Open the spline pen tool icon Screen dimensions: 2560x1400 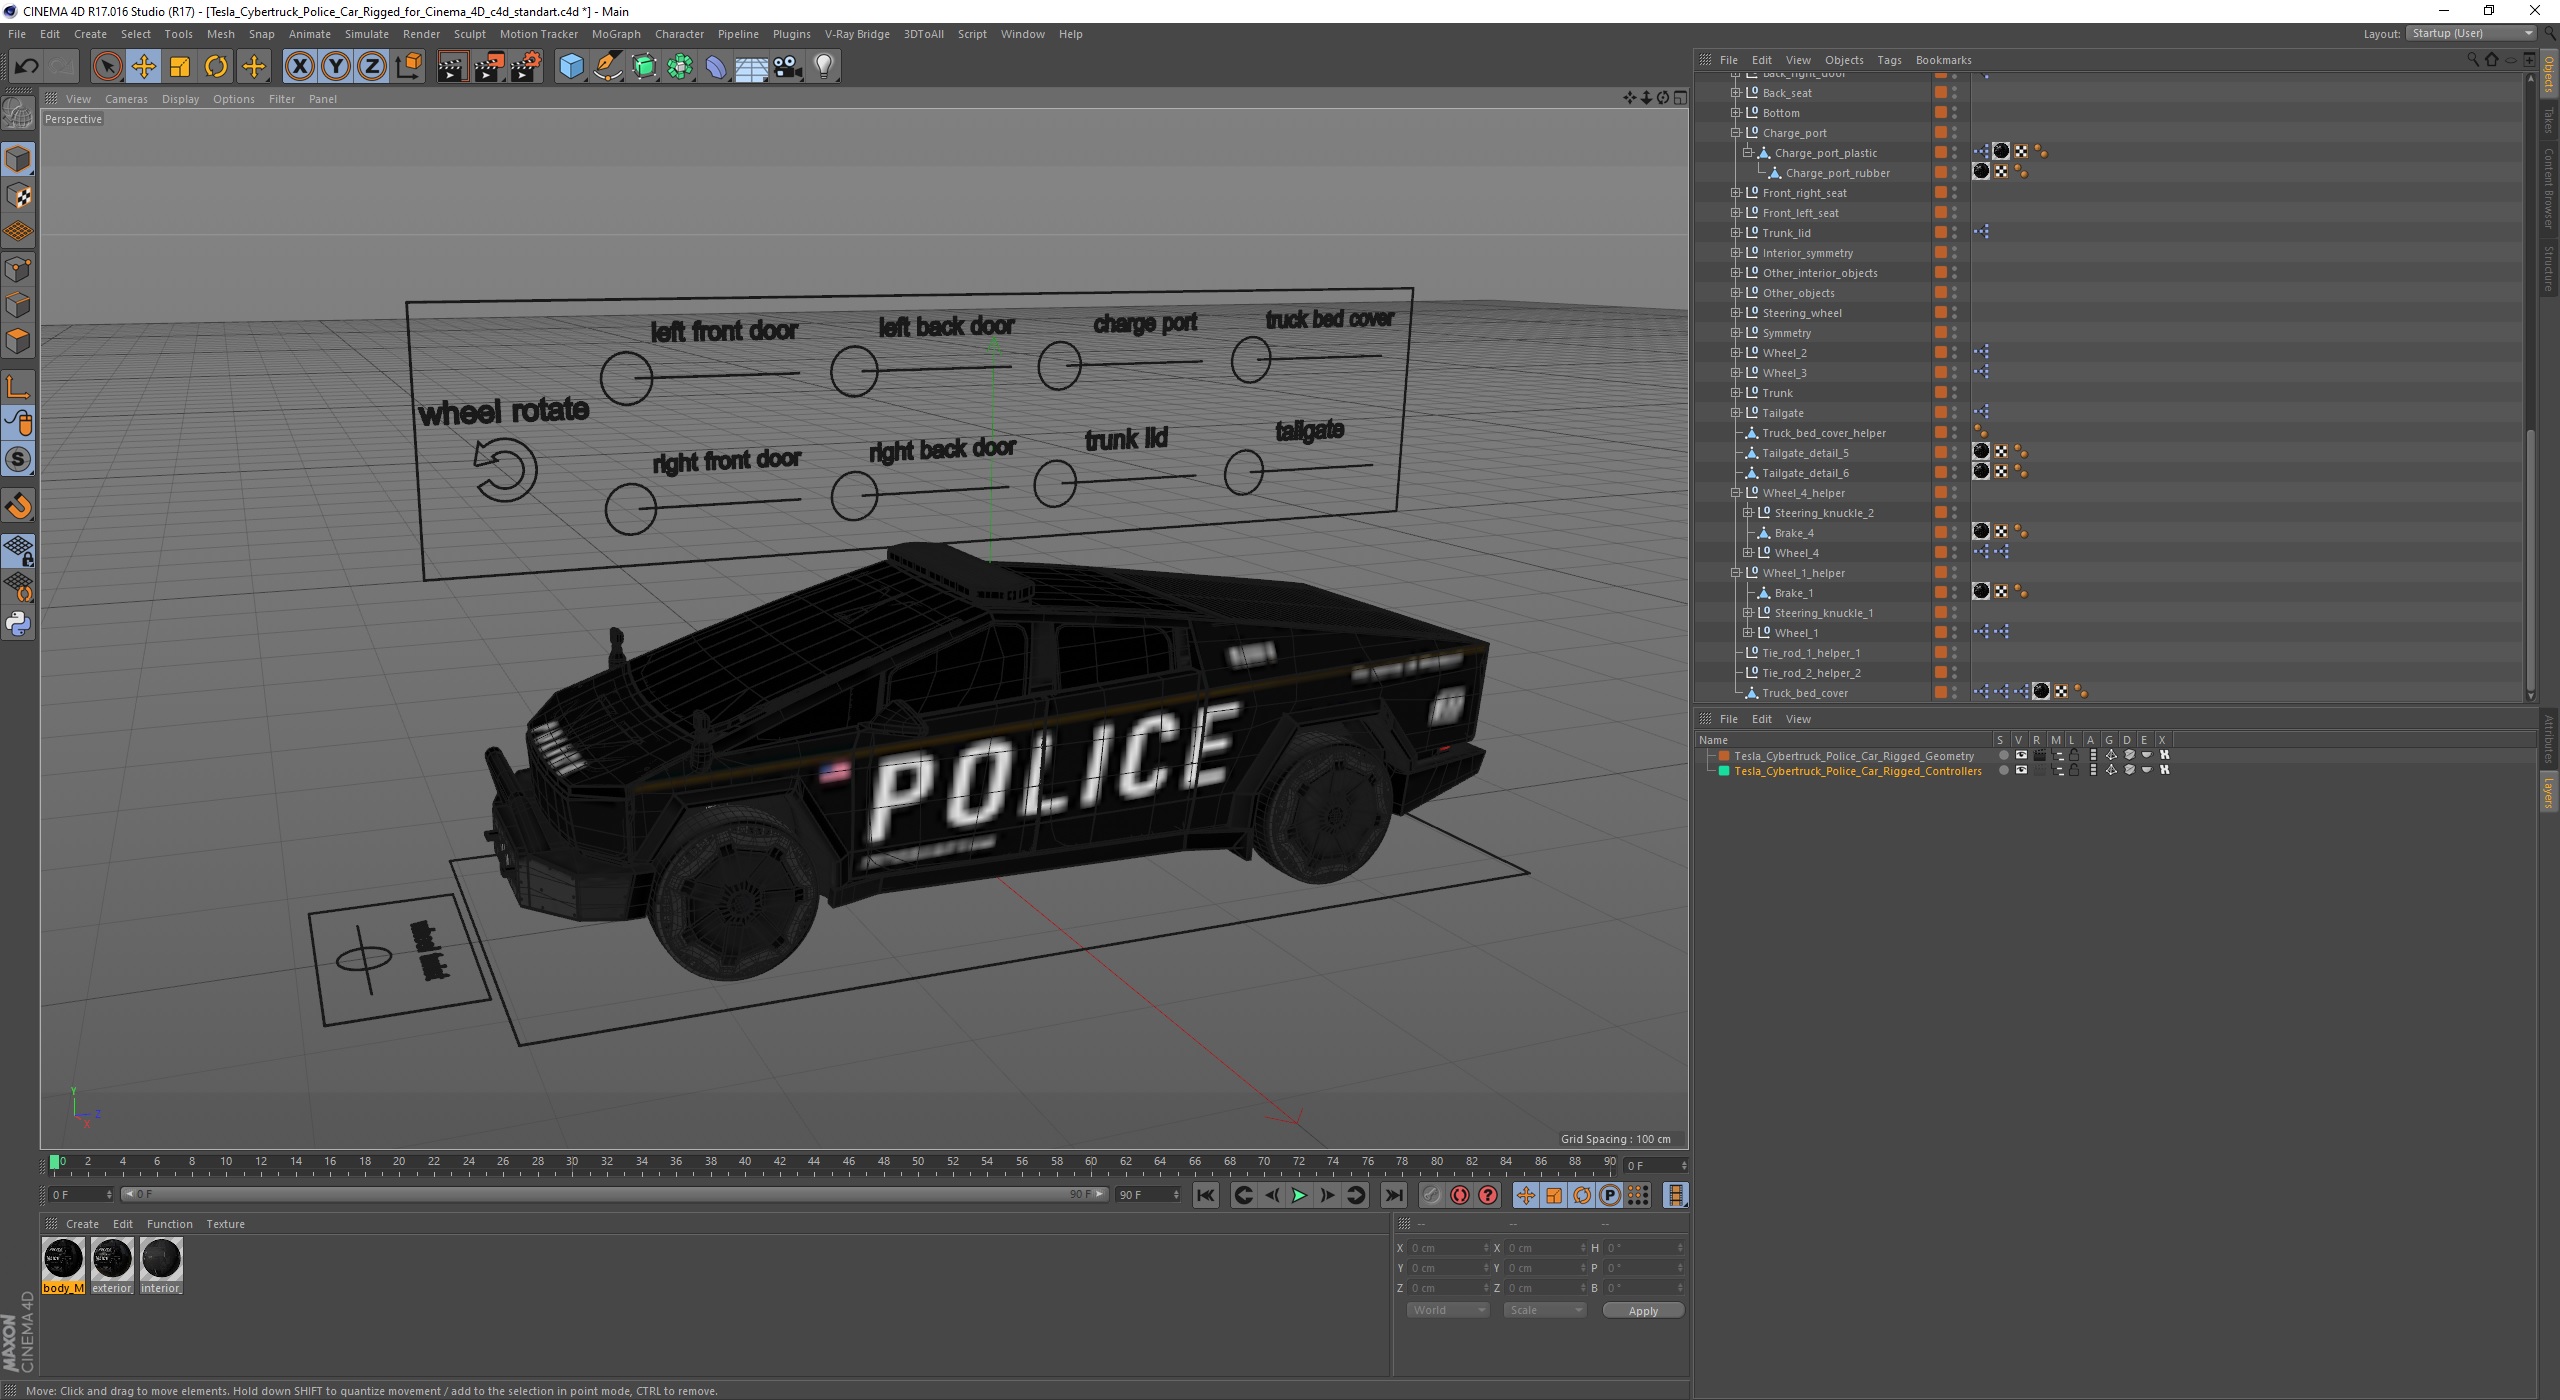coord(608,66)
